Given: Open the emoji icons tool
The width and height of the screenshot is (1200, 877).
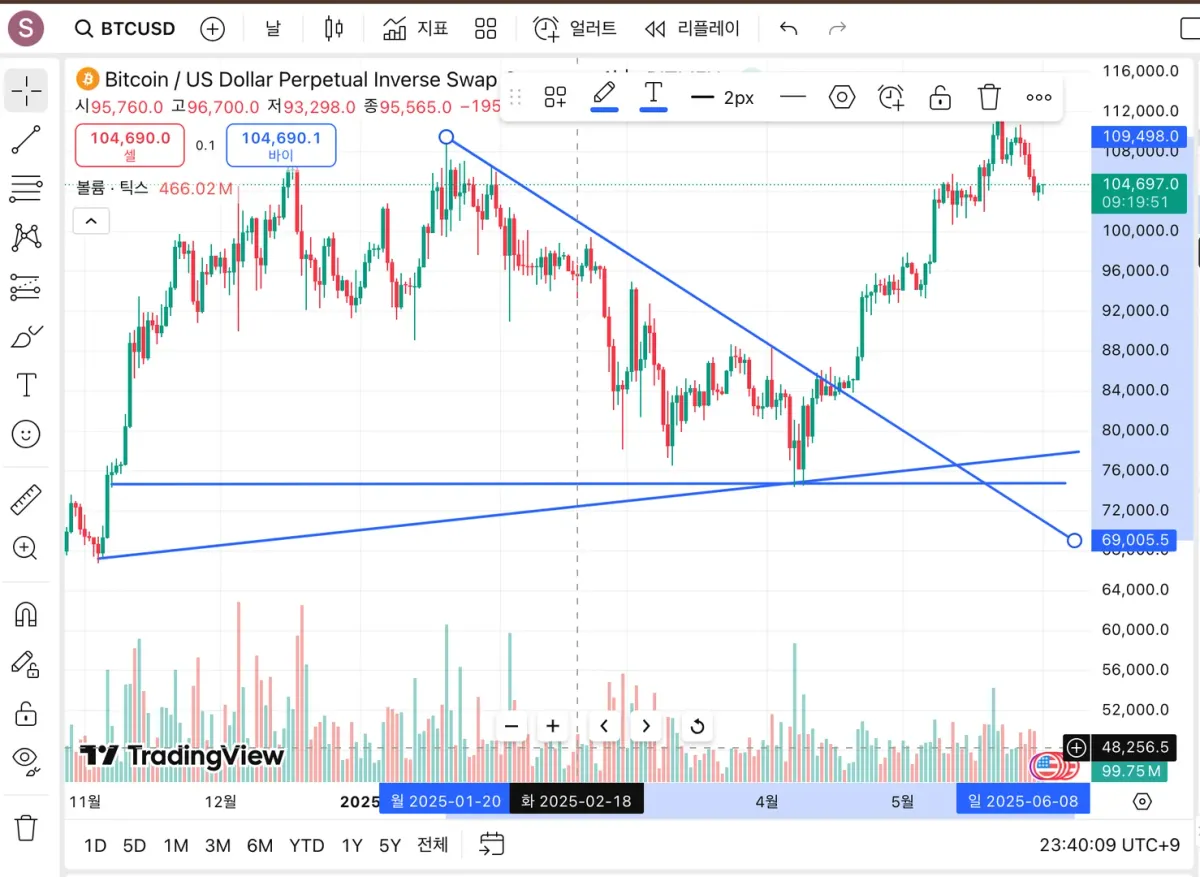Looking at the screenshot, I should point(26,434).
